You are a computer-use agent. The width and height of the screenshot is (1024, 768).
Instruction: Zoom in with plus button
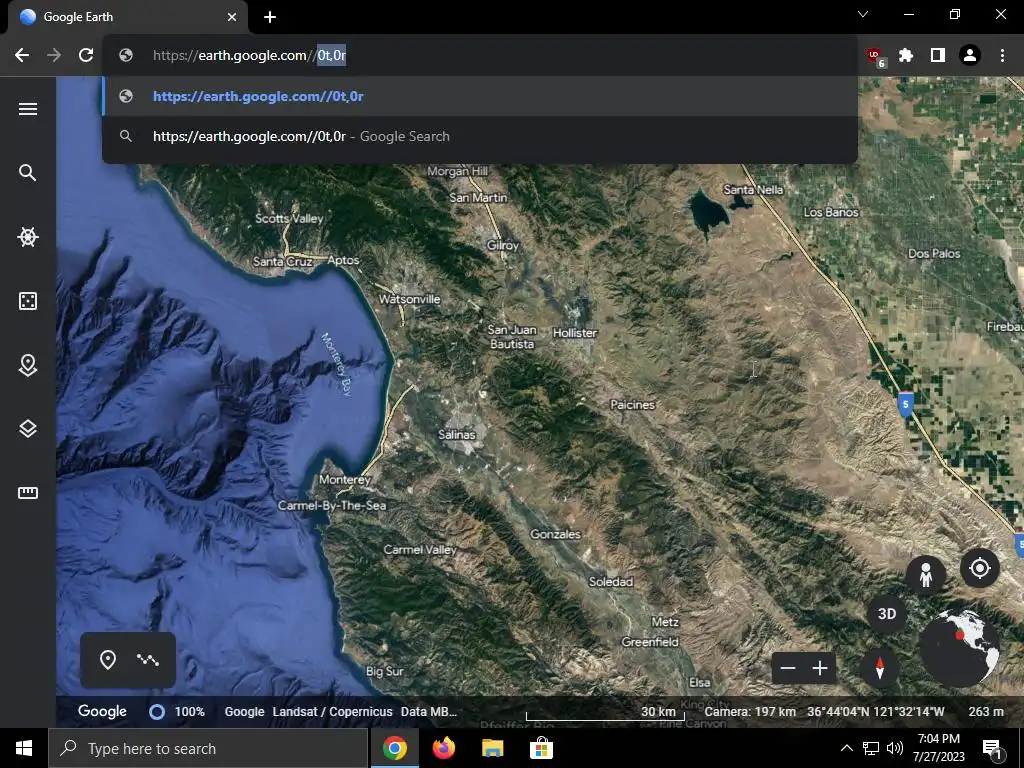[820, 668]
